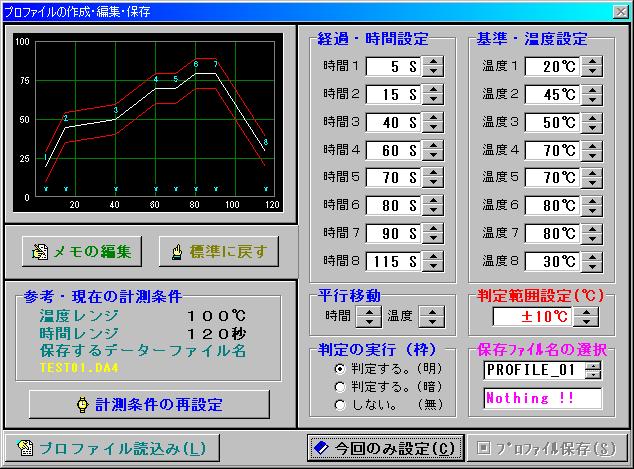Click the Nothing !! memo field
This screenshot has width=634, height=469.
pyautogui.click(x=543, y=398)
